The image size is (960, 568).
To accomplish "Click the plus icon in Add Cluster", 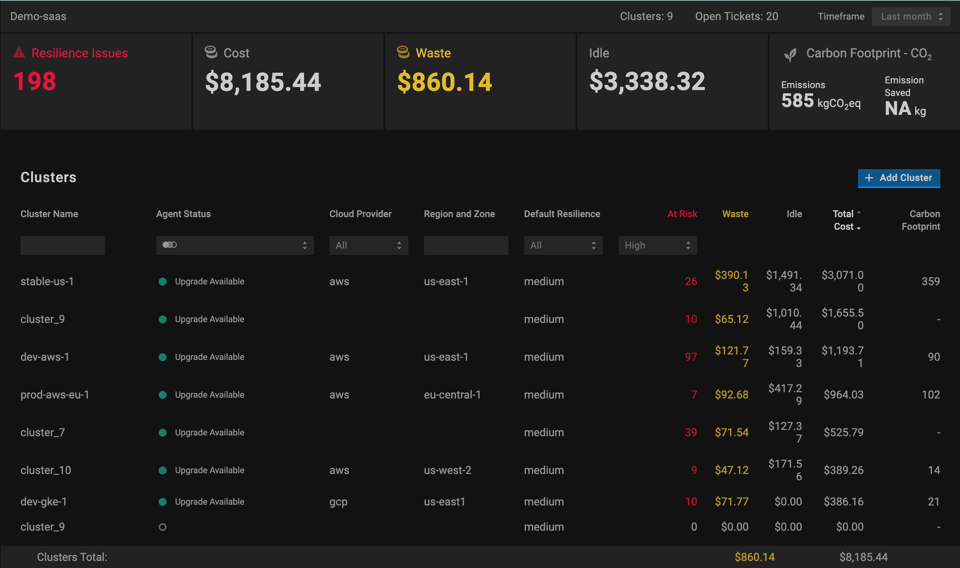I will tap(869, 178).
